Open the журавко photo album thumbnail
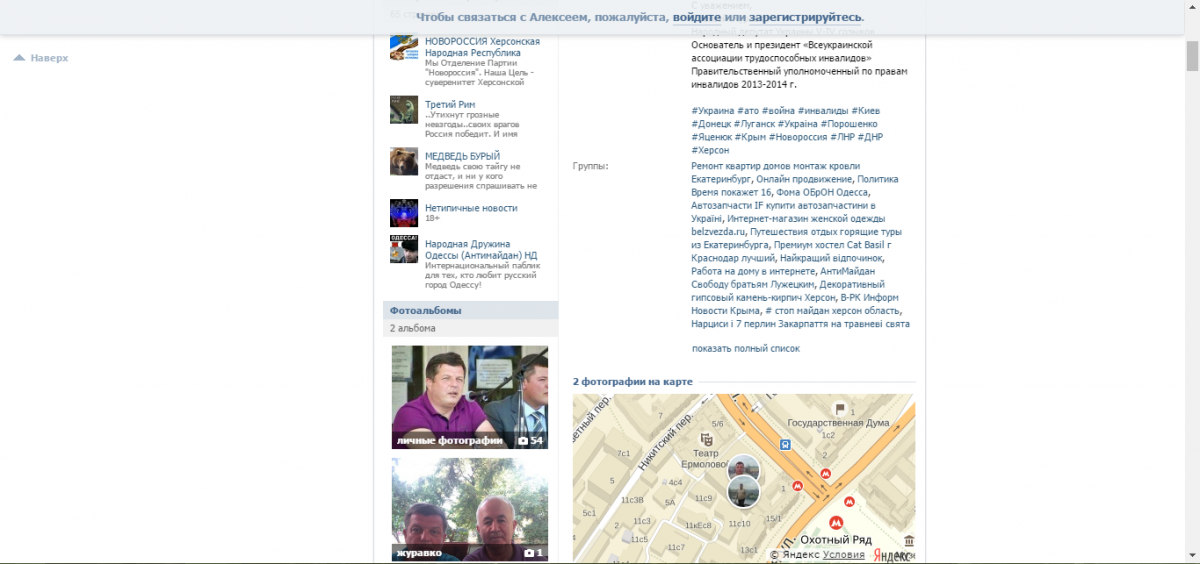Screen dimensions: 1200x564 470,509
